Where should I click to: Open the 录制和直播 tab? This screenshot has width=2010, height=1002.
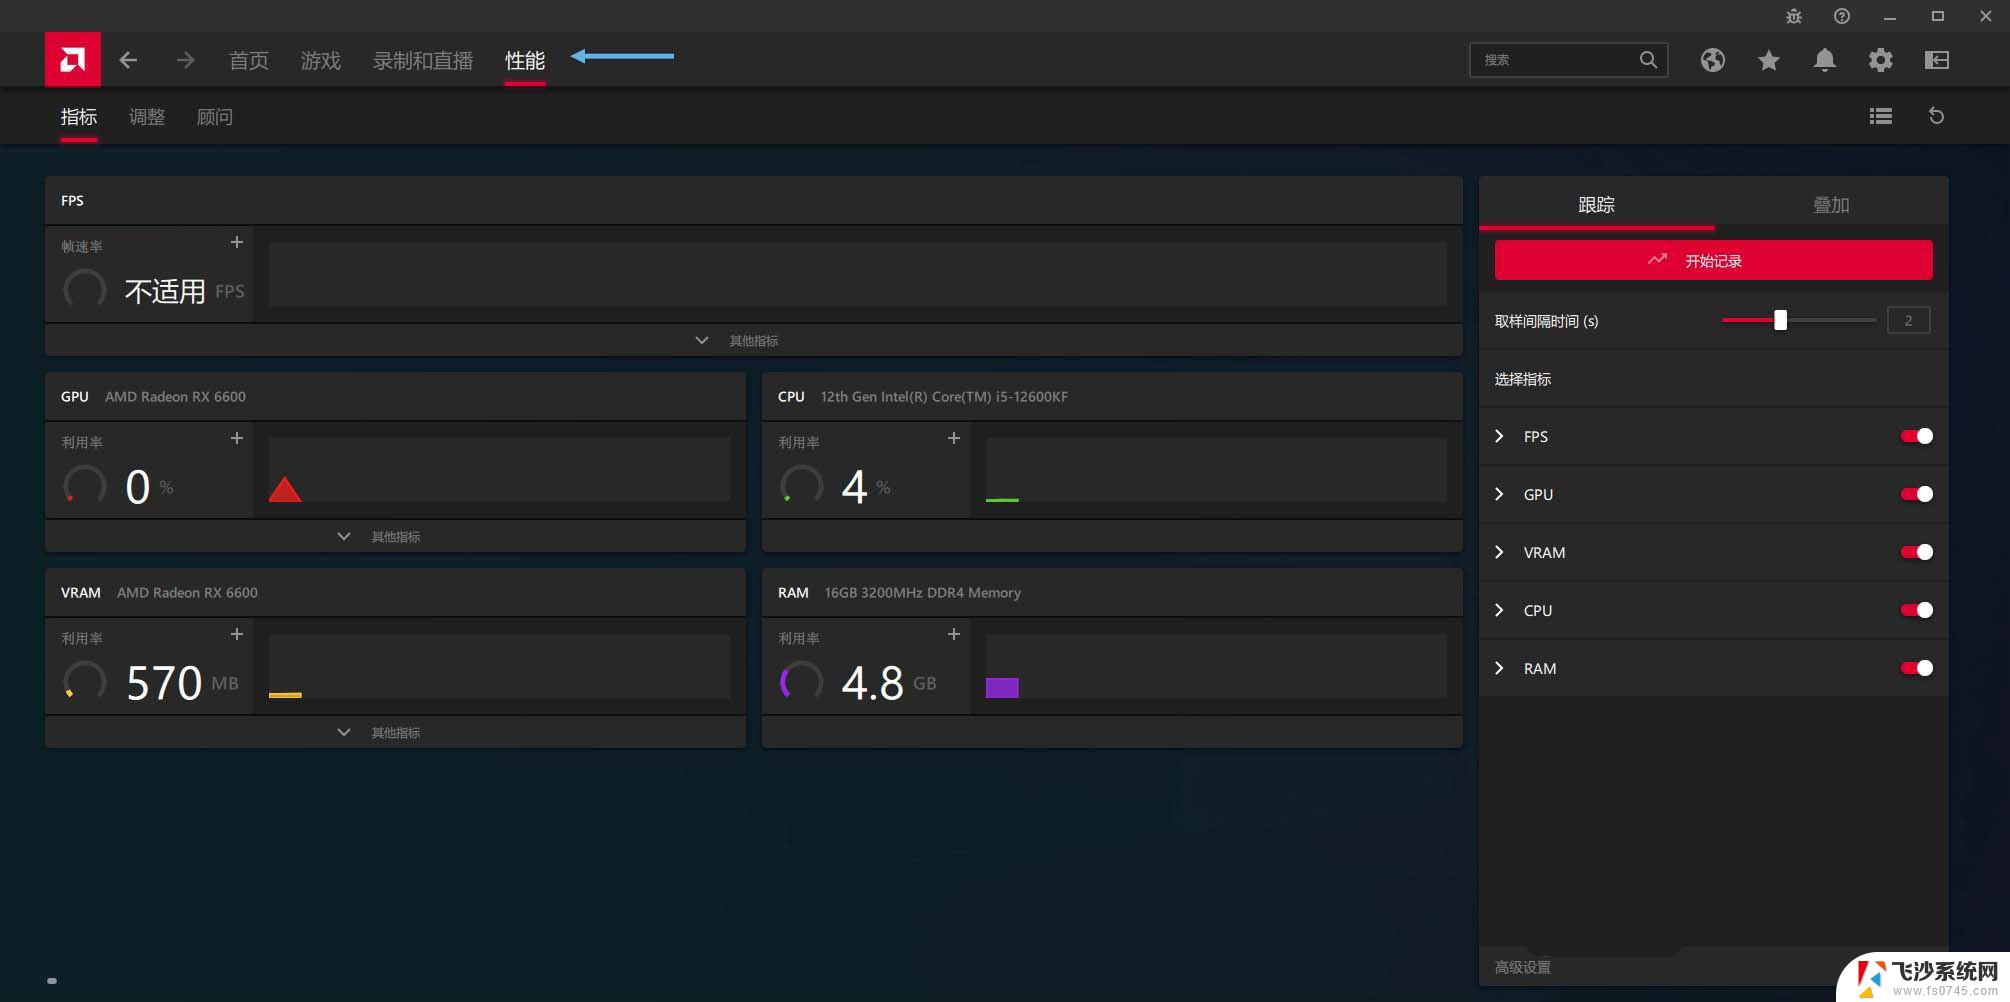[423, 60]
